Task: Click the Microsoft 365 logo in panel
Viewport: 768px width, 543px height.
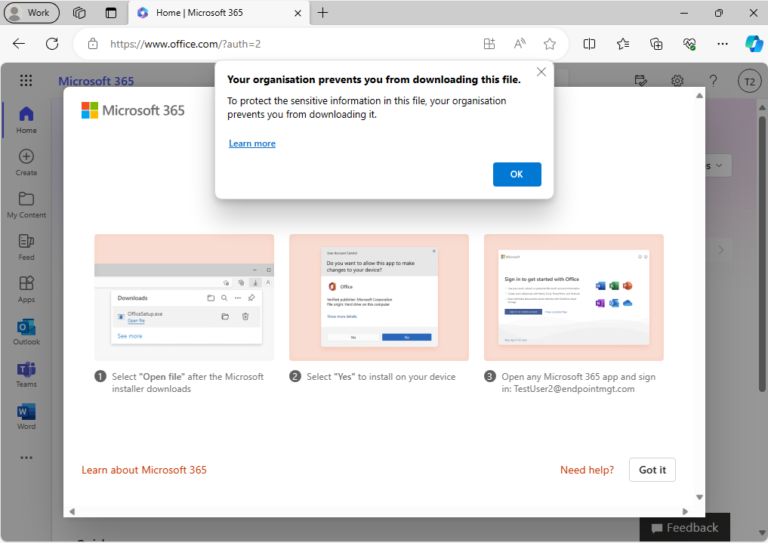Action: (133, 111)
